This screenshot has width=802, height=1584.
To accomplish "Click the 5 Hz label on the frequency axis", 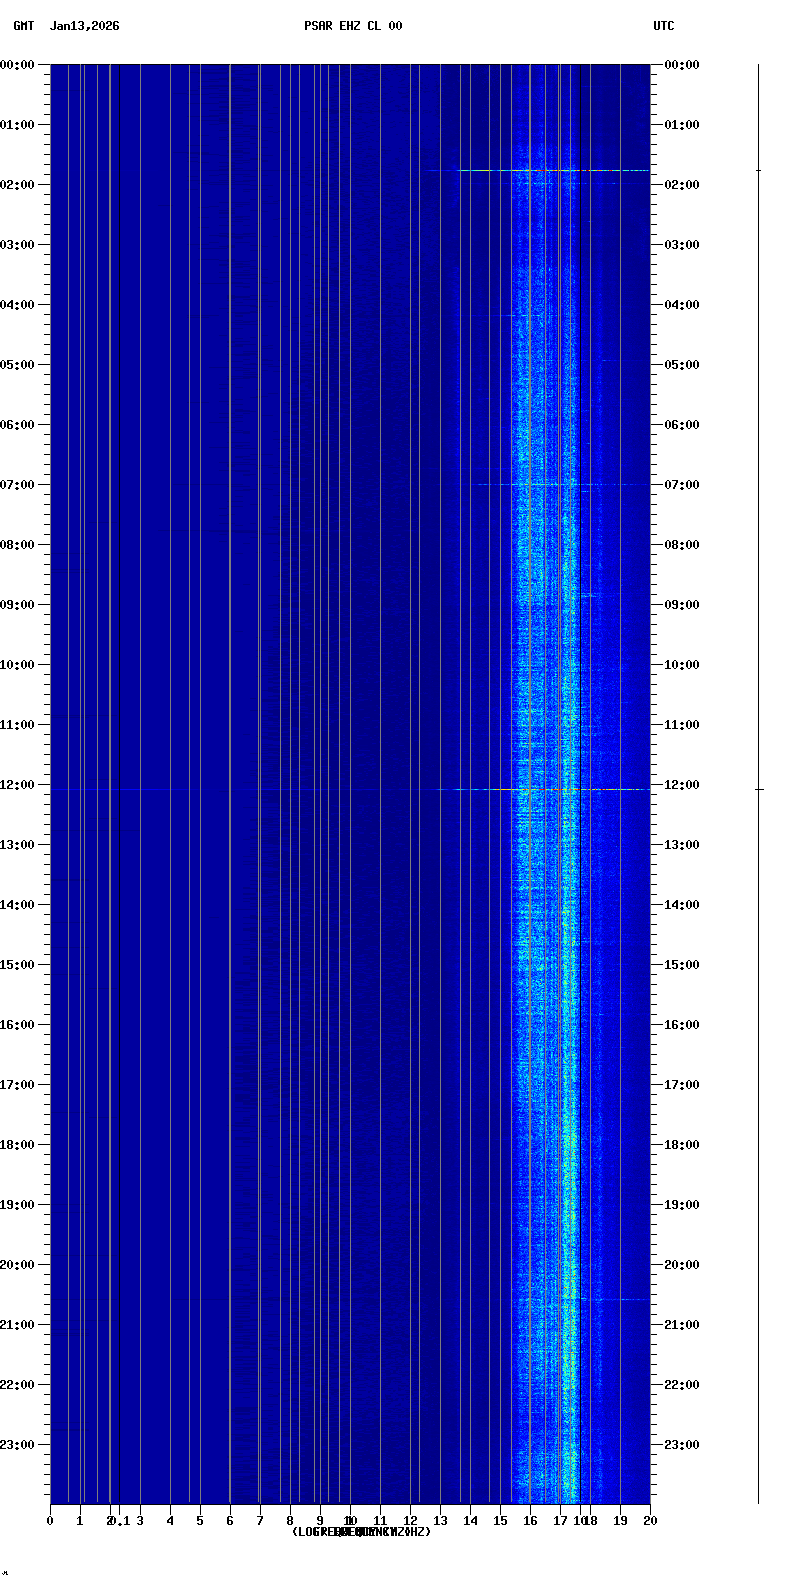I will point(200,1521).
